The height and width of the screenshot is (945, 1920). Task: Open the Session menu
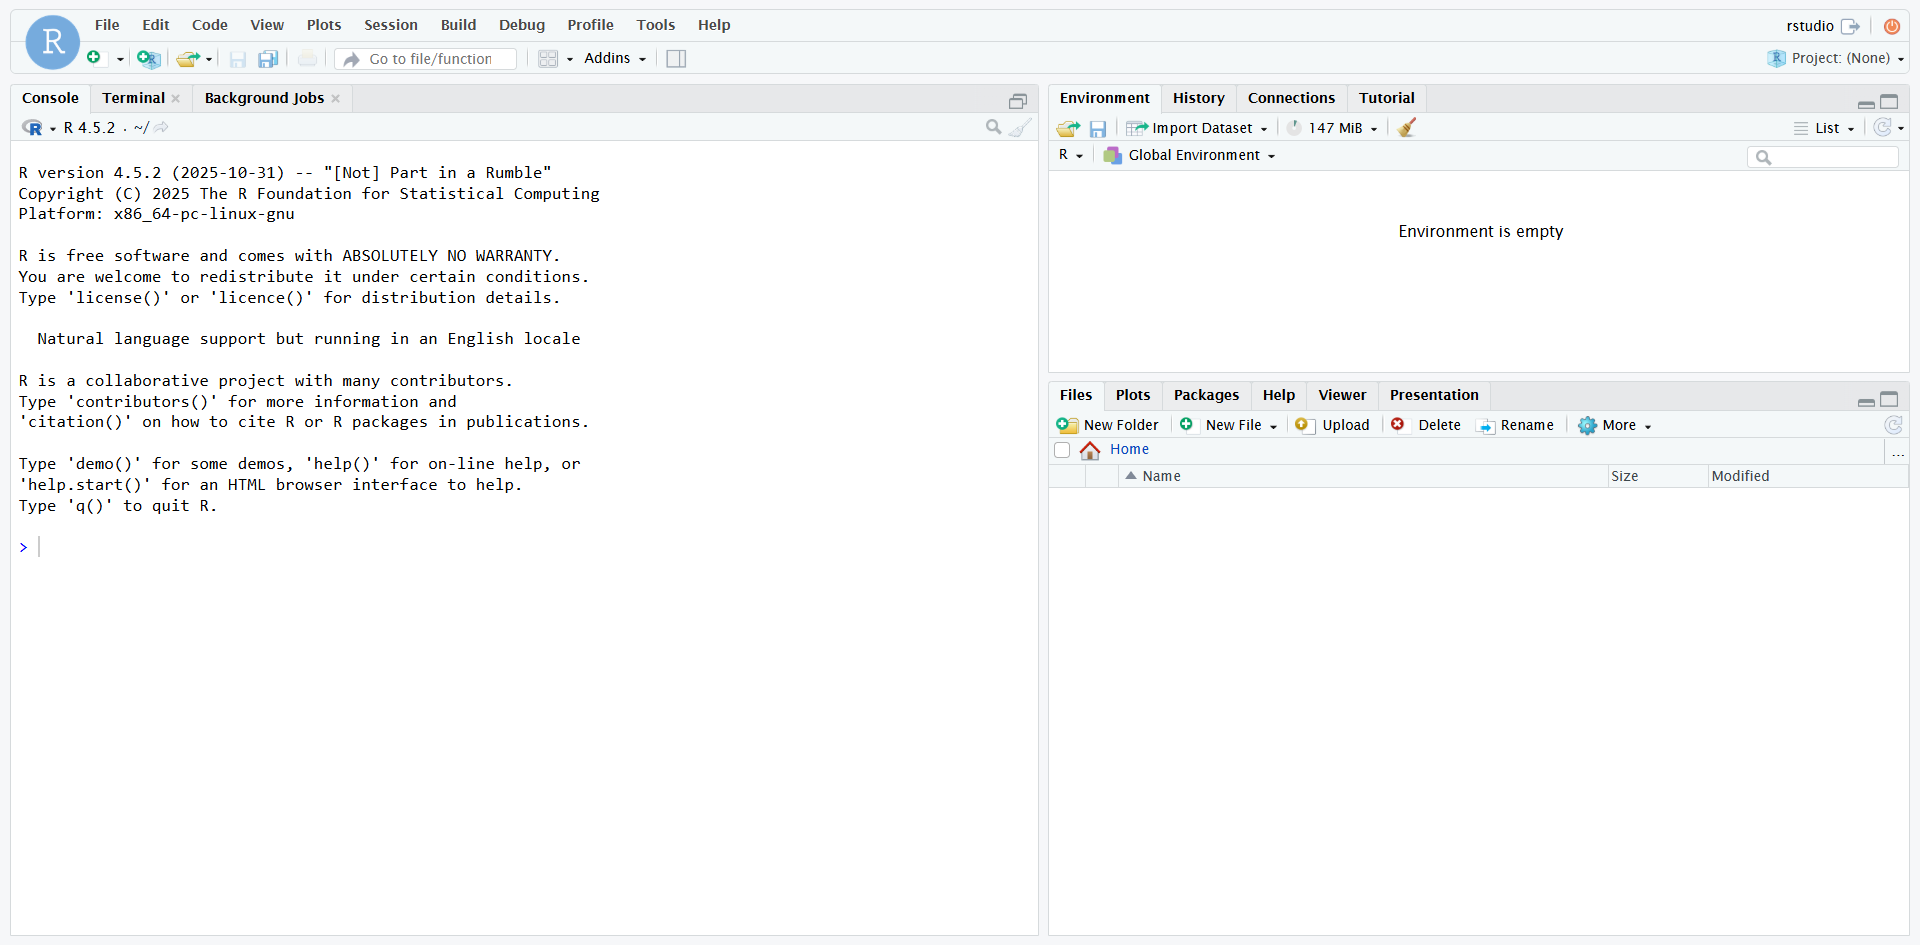click(x=391, y=25)
